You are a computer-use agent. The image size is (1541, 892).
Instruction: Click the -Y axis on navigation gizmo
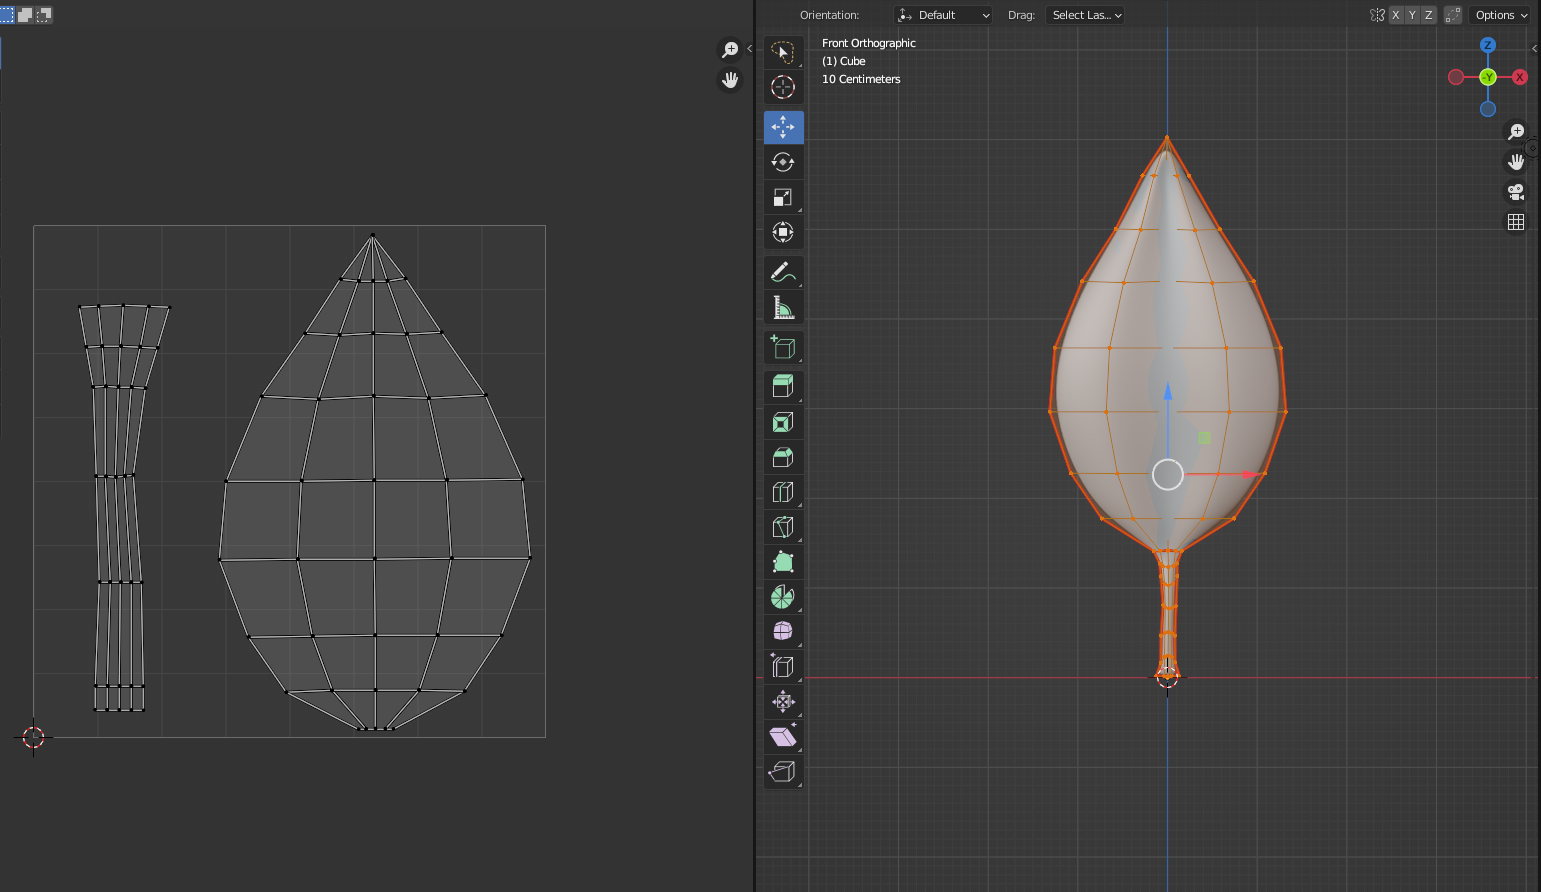point(1488,77)
